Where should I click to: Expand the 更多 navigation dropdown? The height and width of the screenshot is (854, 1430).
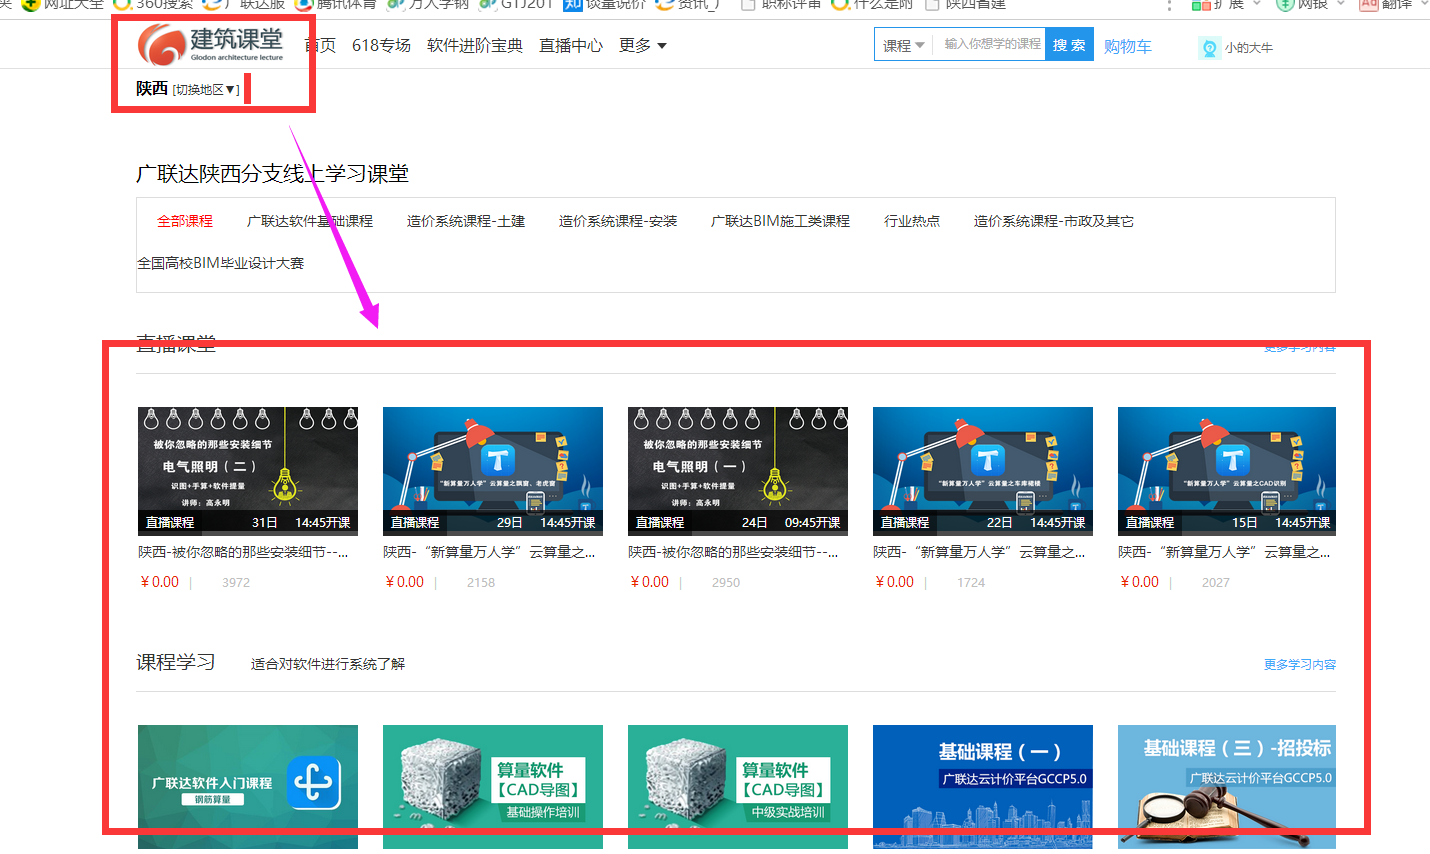[643, 46]
